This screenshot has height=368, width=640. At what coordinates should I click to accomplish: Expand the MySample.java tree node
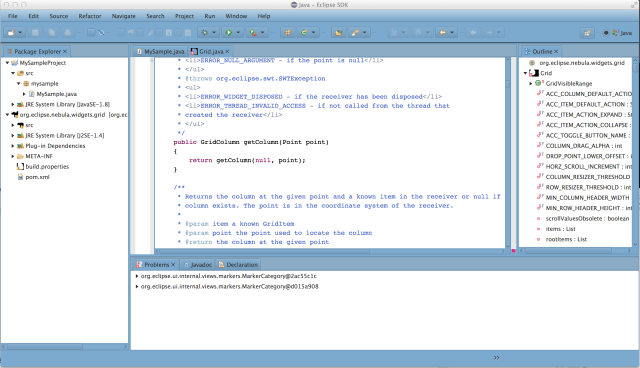[x=24, y=94]
